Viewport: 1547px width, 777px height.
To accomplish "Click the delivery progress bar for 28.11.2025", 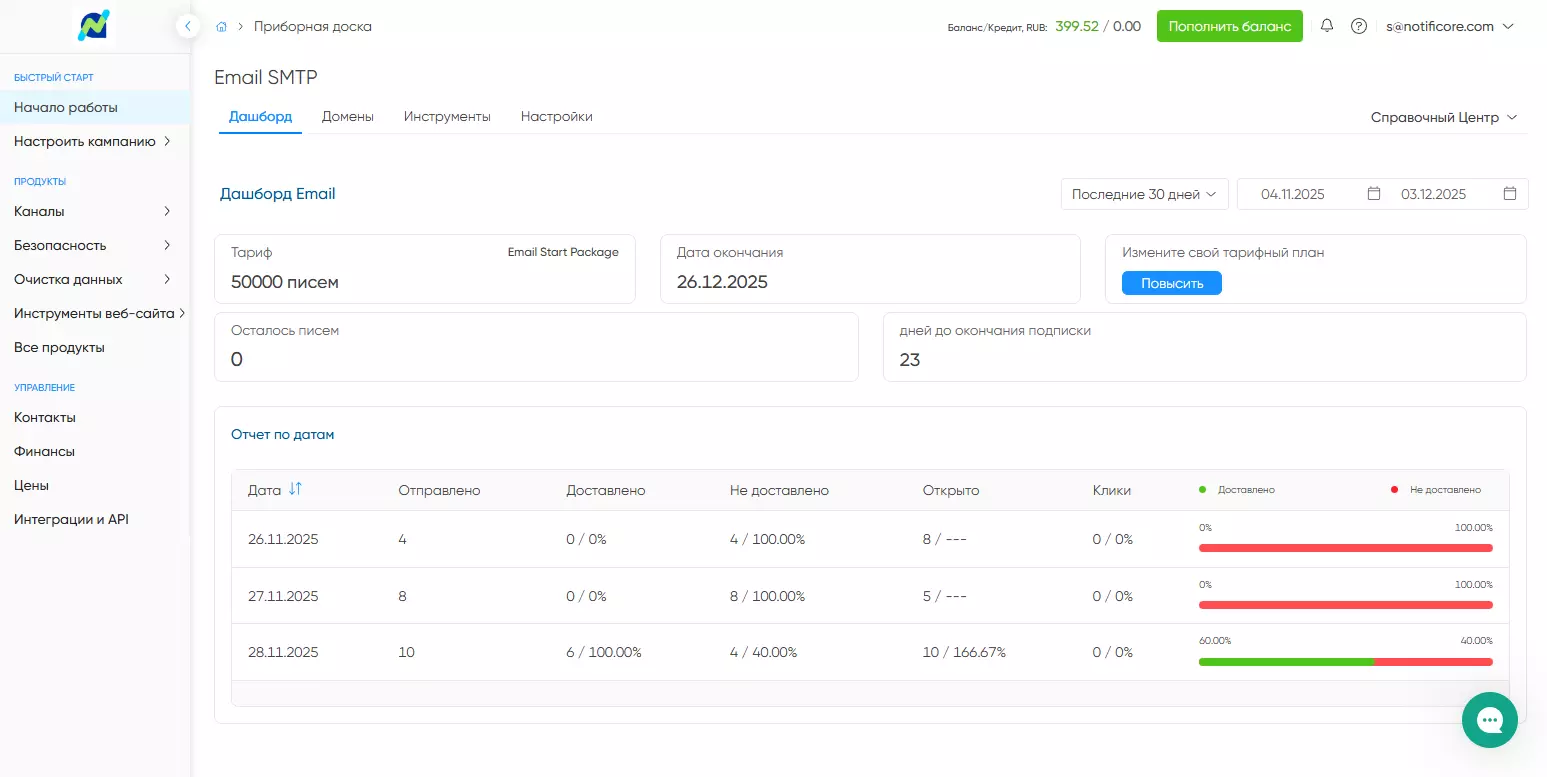I will [x=1345, y=662].
